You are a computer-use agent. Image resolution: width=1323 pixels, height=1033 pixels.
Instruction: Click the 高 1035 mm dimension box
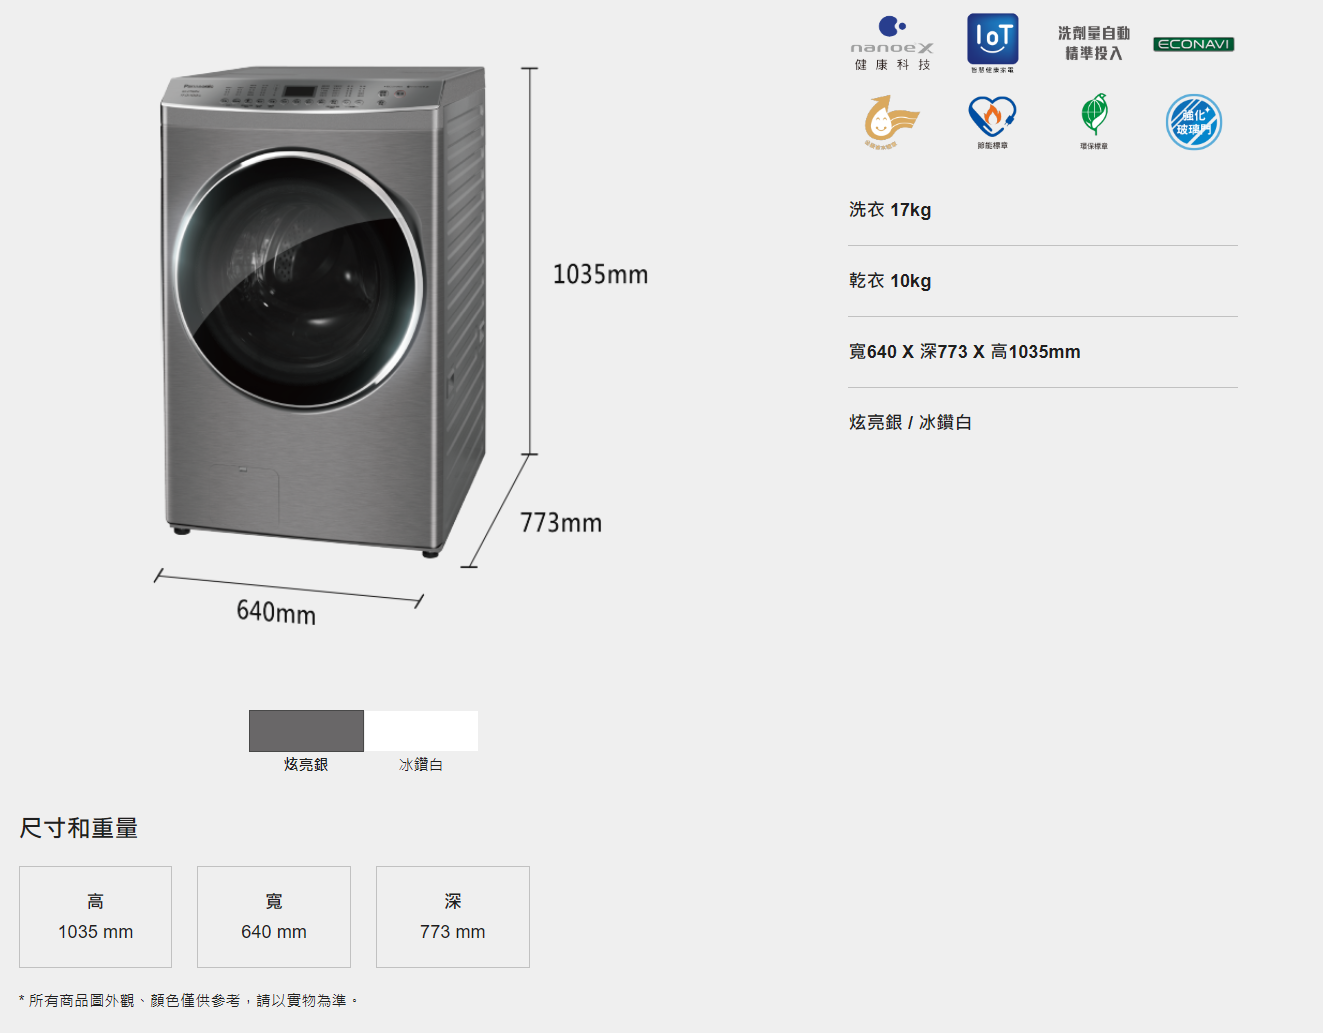[x=95, y=917]
